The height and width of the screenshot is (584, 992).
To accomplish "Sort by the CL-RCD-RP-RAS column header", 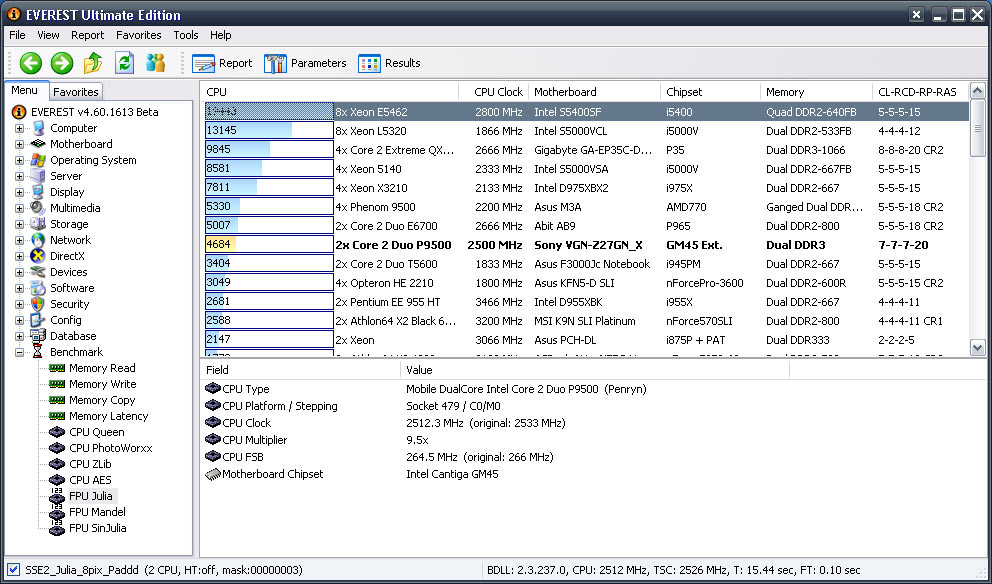I will [x=921, y=92].
